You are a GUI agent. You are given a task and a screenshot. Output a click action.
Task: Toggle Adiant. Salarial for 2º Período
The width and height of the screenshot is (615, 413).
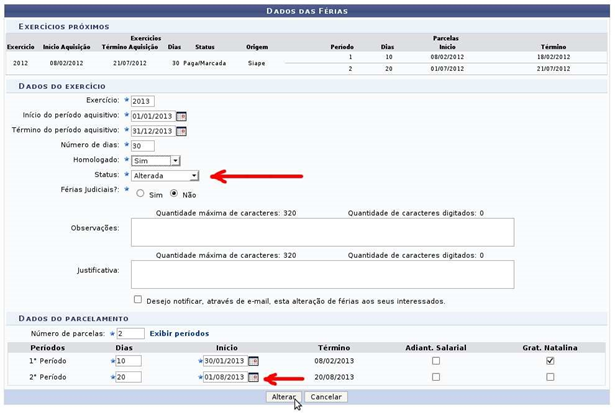point(436,377)
